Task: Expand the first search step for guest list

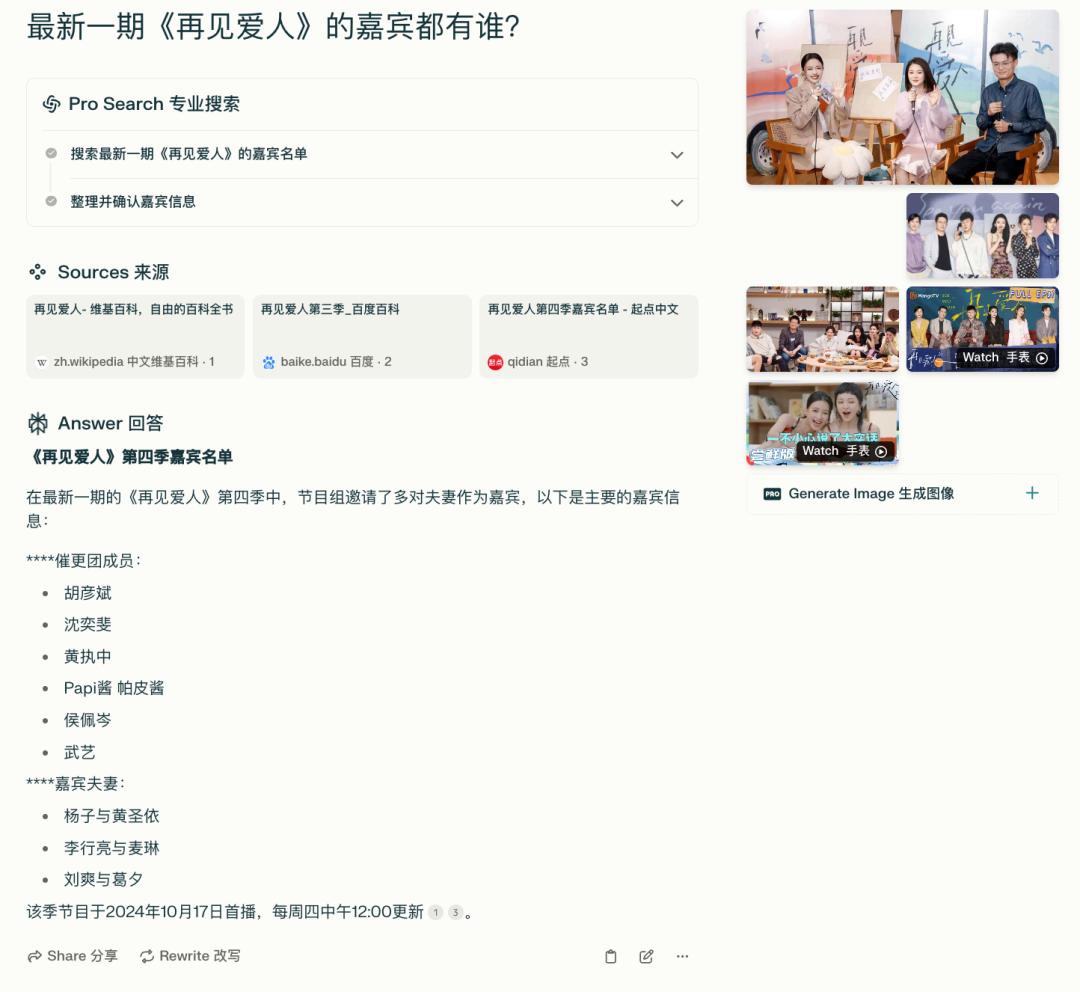Action: [x=677, y=155]
